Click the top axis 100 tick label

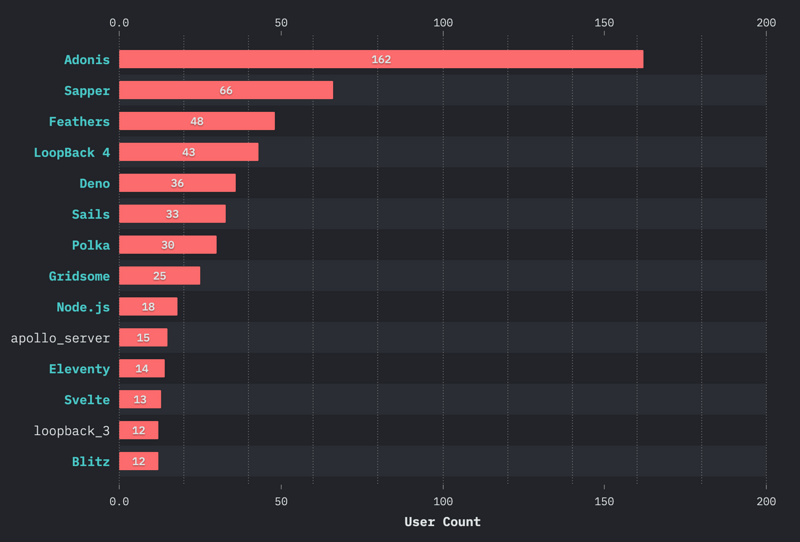[443, 22]
